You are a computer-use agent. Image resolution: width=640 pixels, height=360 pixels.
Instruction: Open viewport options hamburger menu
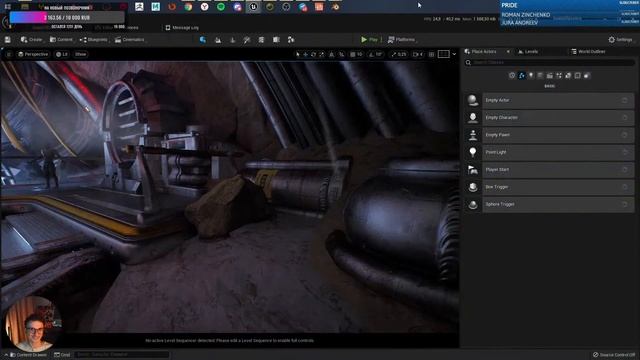tap(9, 54)
